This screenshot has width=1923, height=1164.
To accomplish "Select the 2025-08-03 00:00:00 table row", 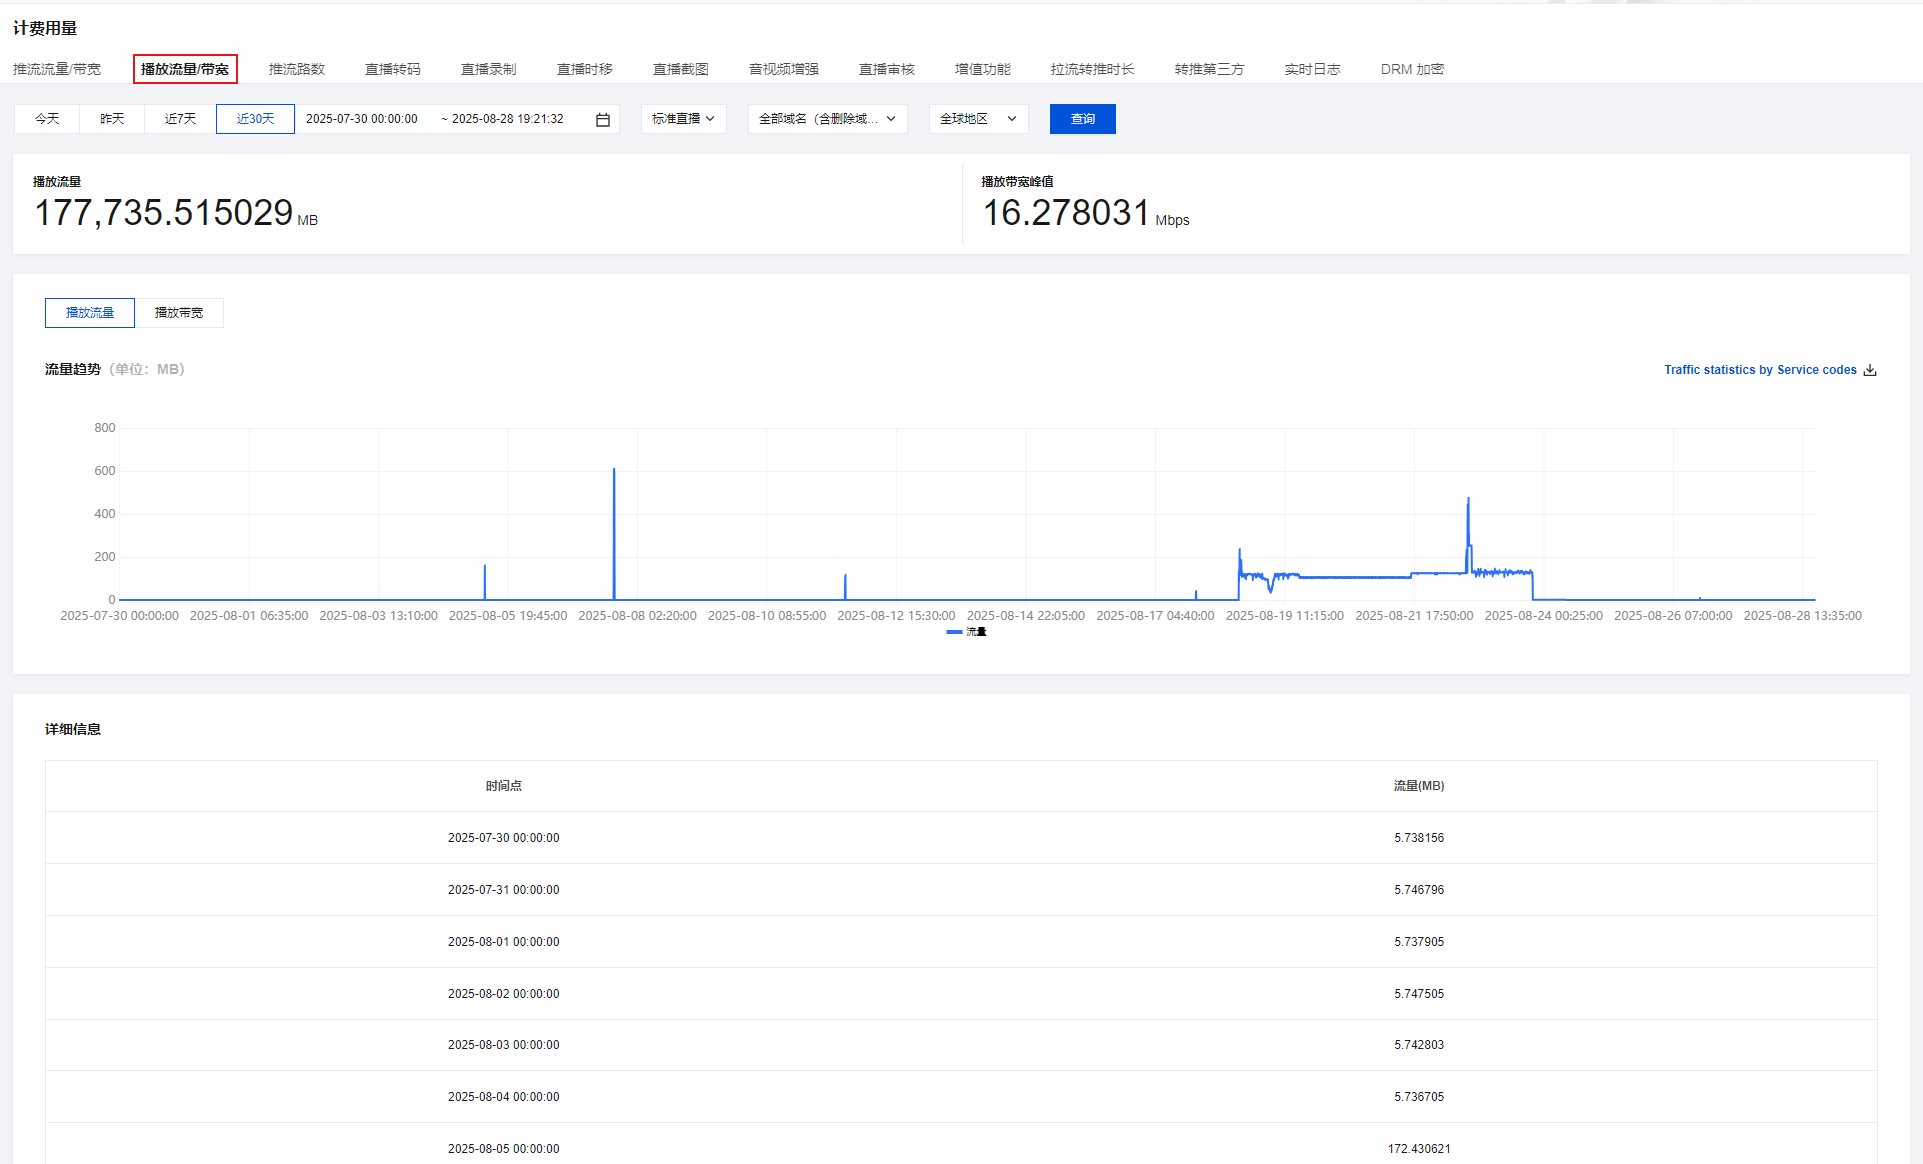I will [961, 1045].
